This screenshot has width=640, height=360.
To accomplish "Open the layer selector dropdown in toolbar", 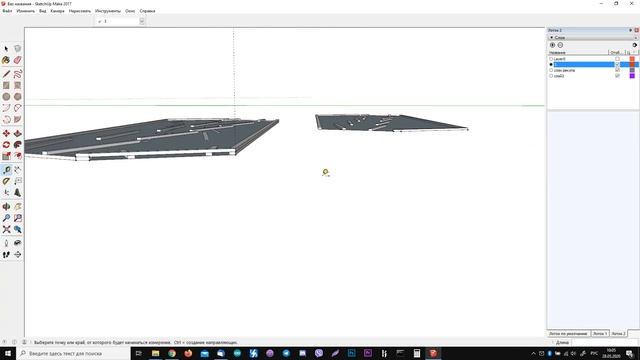I will coord(142,21).
